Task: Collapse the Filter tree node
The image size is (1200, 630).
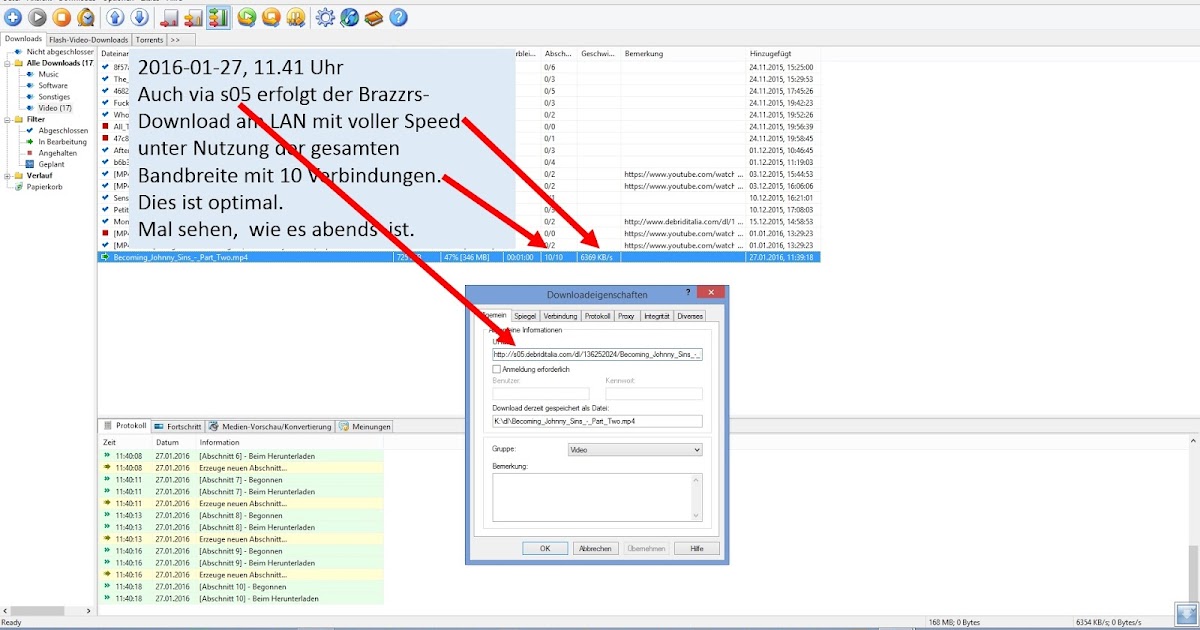Action: tap(7, 119)
